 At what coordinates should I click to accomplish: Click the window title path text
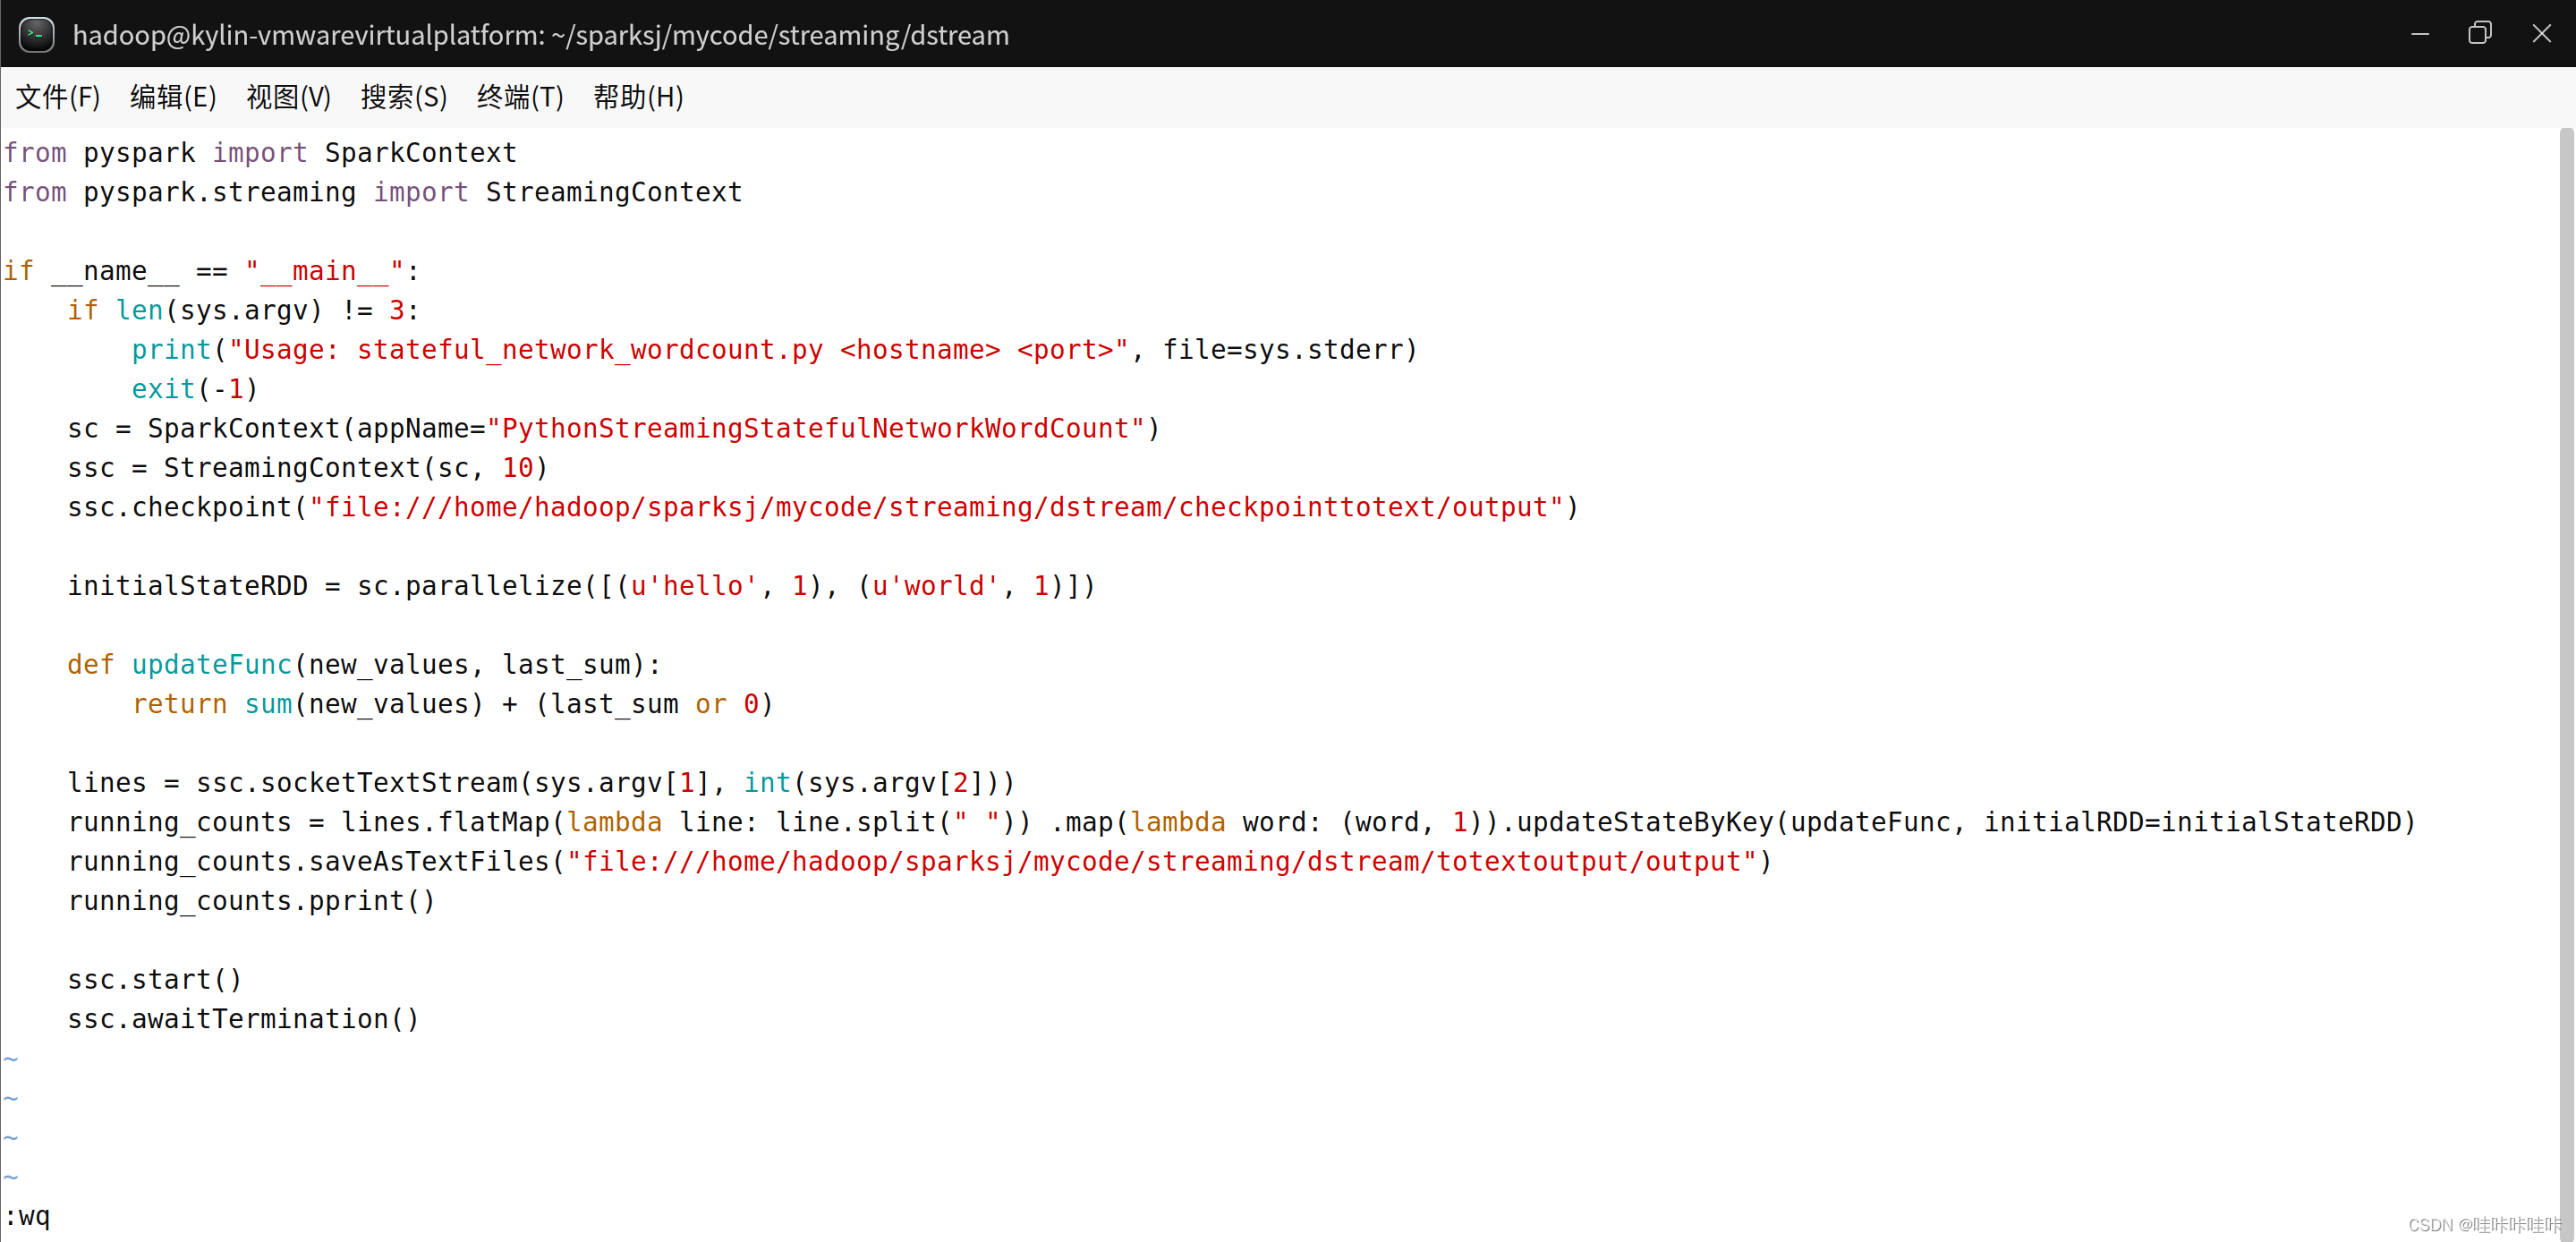[x=541, y=35]
